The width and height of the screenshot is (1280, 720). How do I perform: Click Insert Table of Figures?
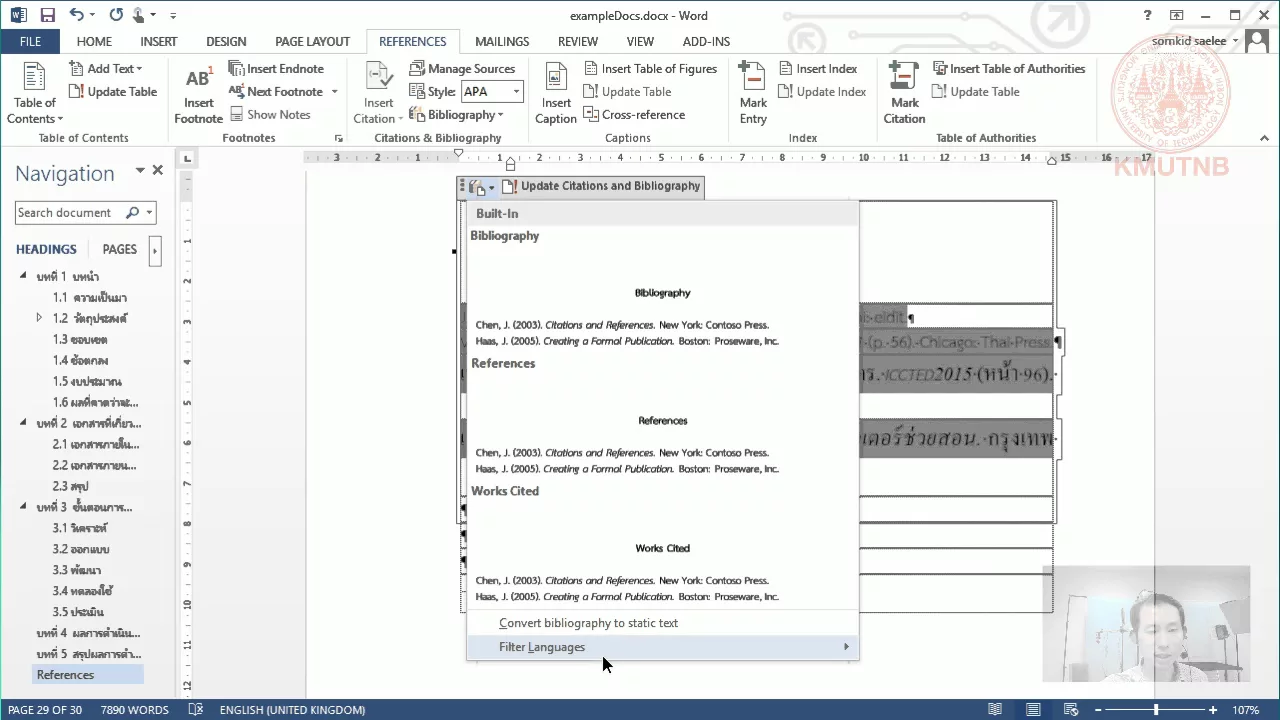pos(650,69)
